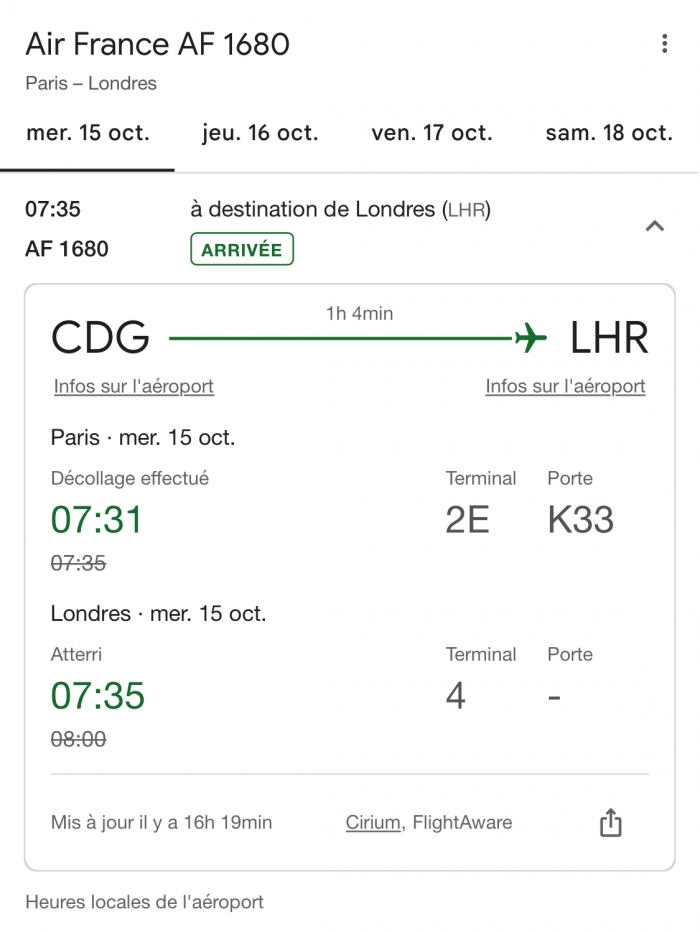
Task: Click the ARRIVÉE status badge
Action: click(x=242, y=250)
